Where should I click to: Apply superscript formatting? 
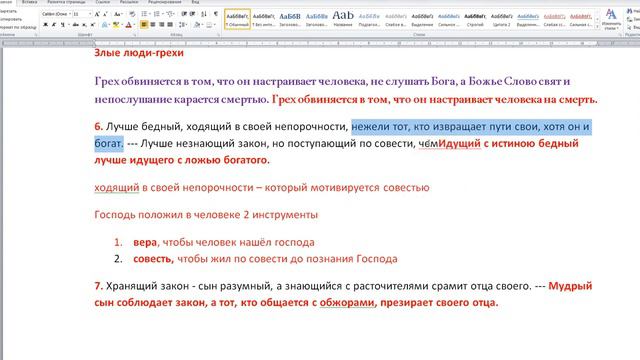tap(93, 25)
